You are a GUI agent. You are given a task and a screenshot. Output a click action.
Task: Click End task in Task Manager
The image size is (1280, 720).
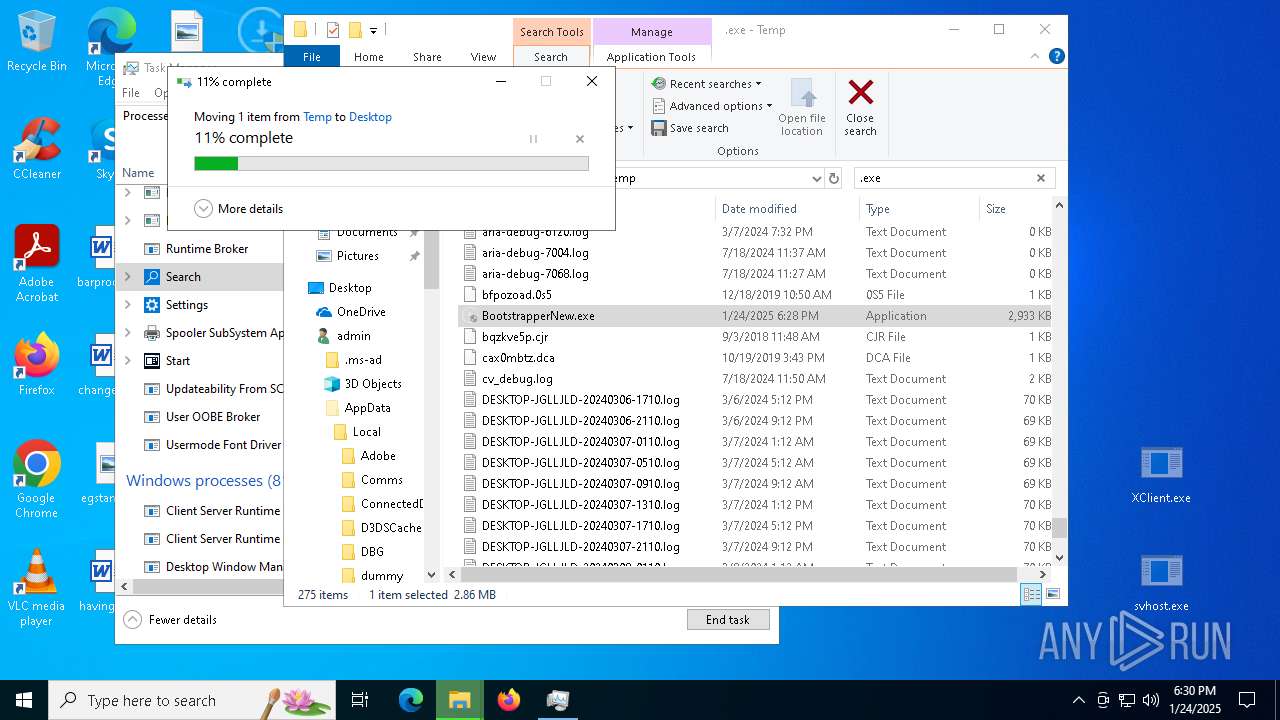(x=728, y=620)
